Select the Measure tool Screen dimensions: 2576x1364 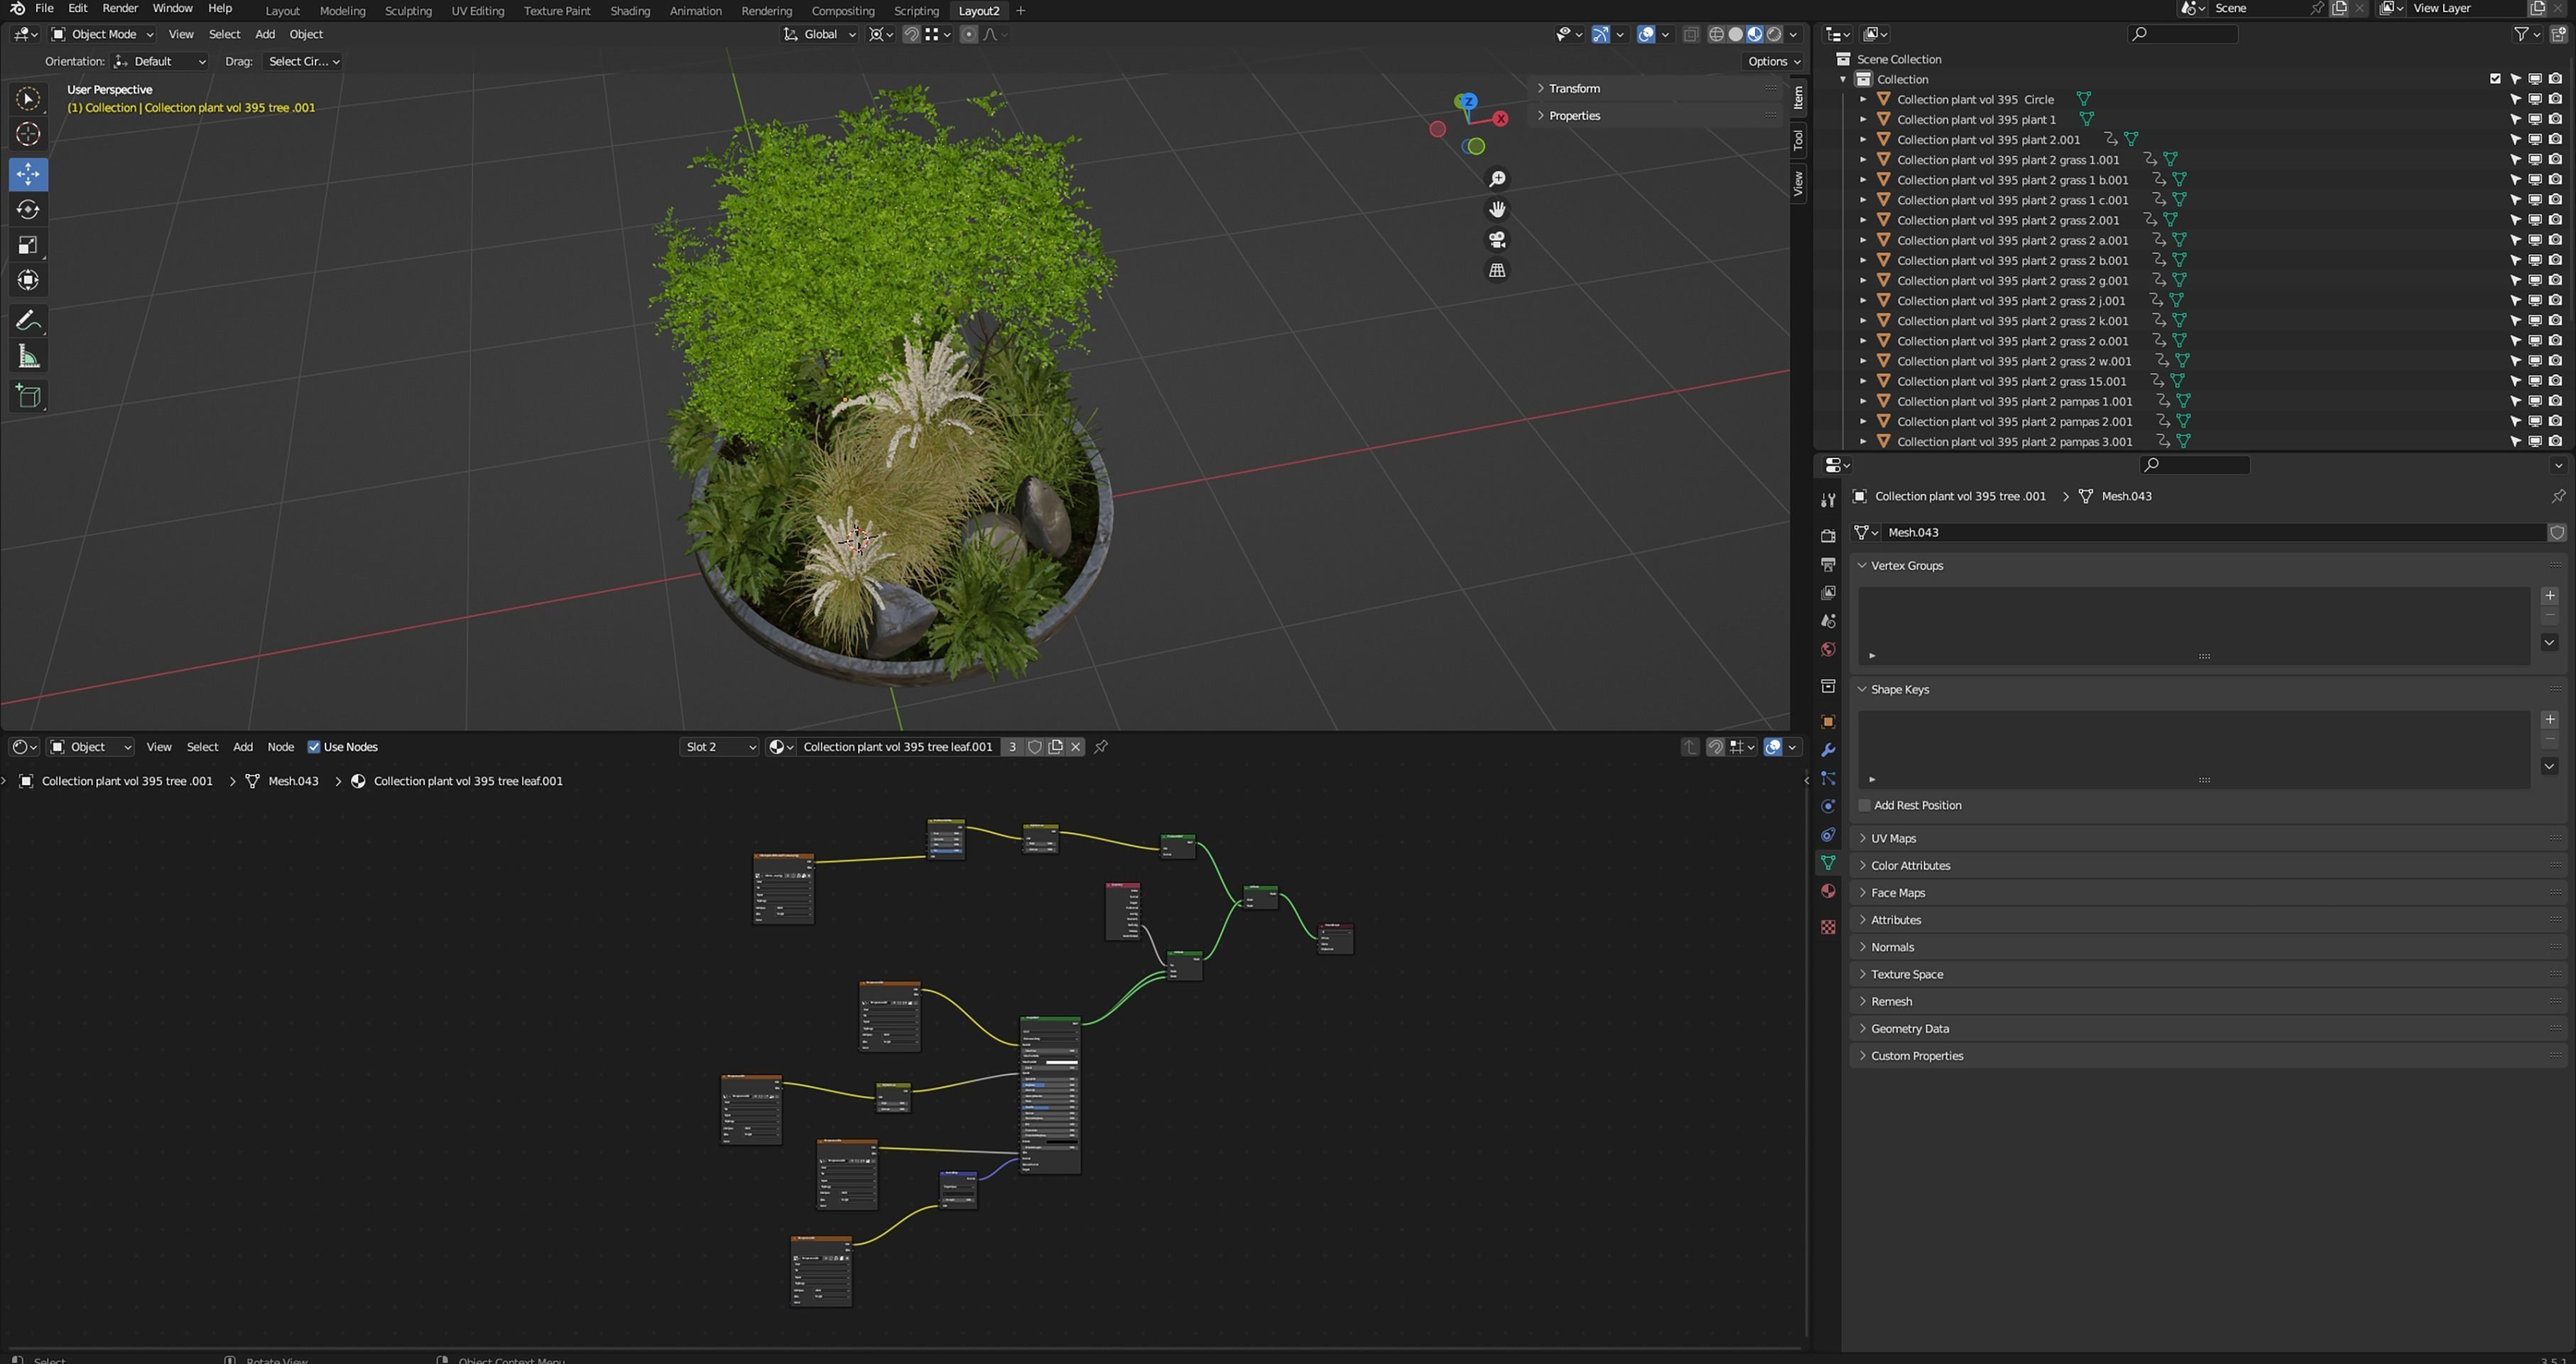[28, 357]
